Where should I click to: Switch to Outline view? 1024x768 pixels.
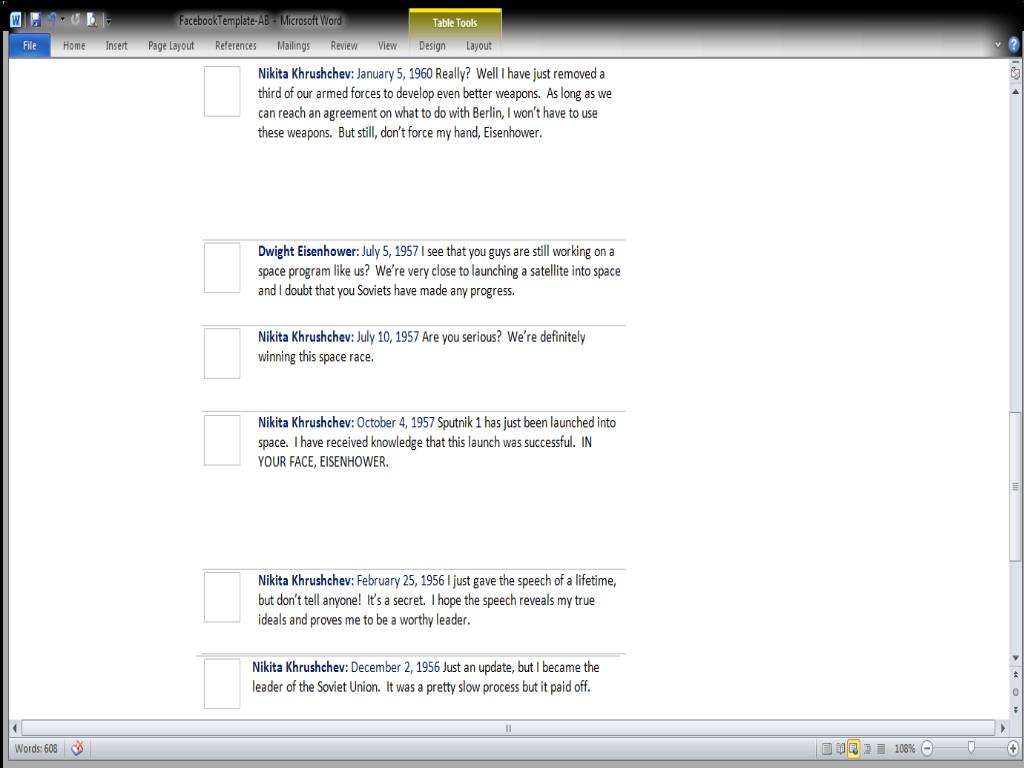tap(867, 748)
